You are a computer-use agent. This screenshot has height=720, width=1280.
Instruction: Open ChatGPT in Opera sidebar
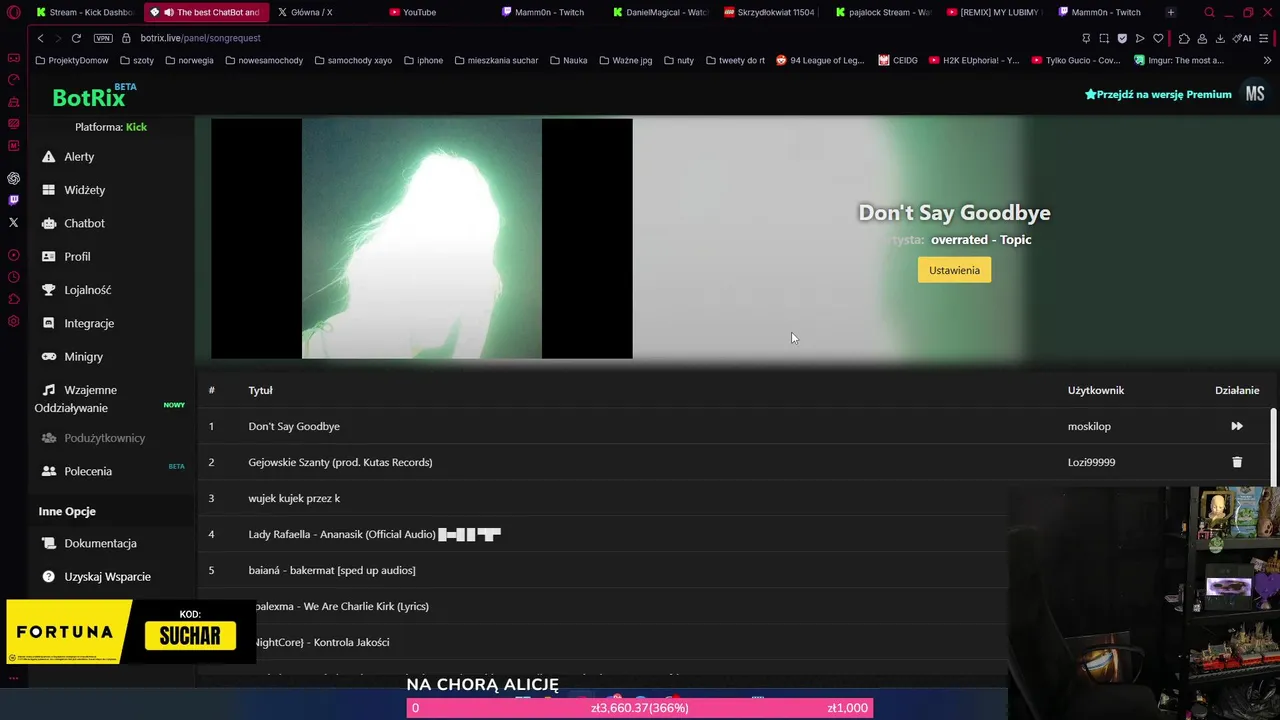point(13,178)
